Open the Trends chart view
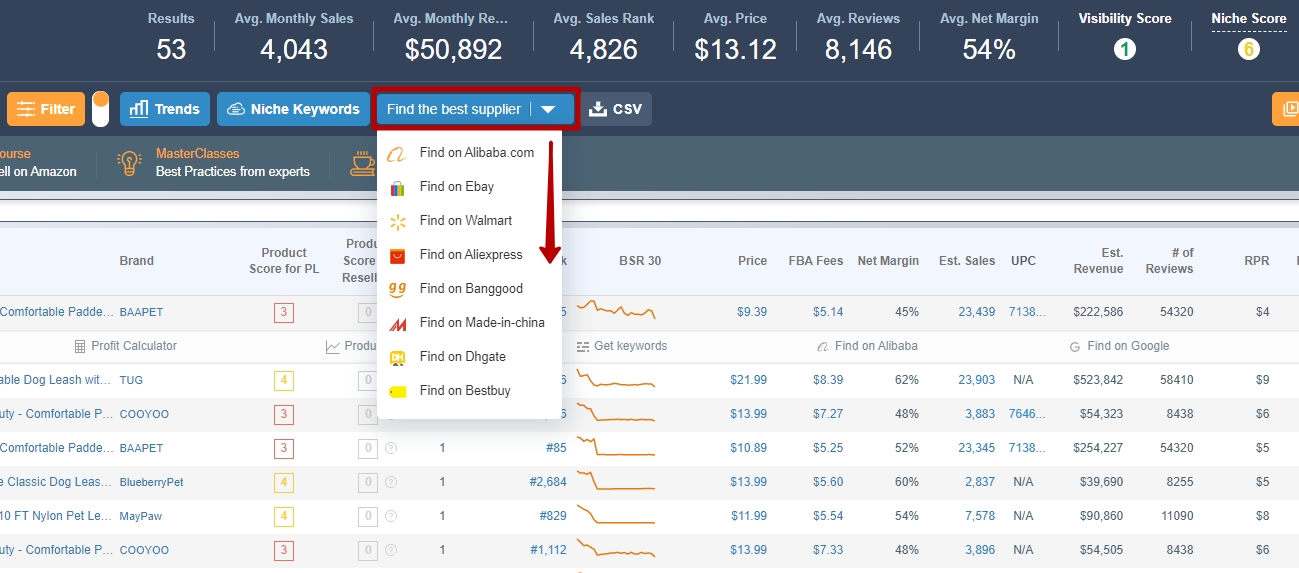 click(165, 109)
